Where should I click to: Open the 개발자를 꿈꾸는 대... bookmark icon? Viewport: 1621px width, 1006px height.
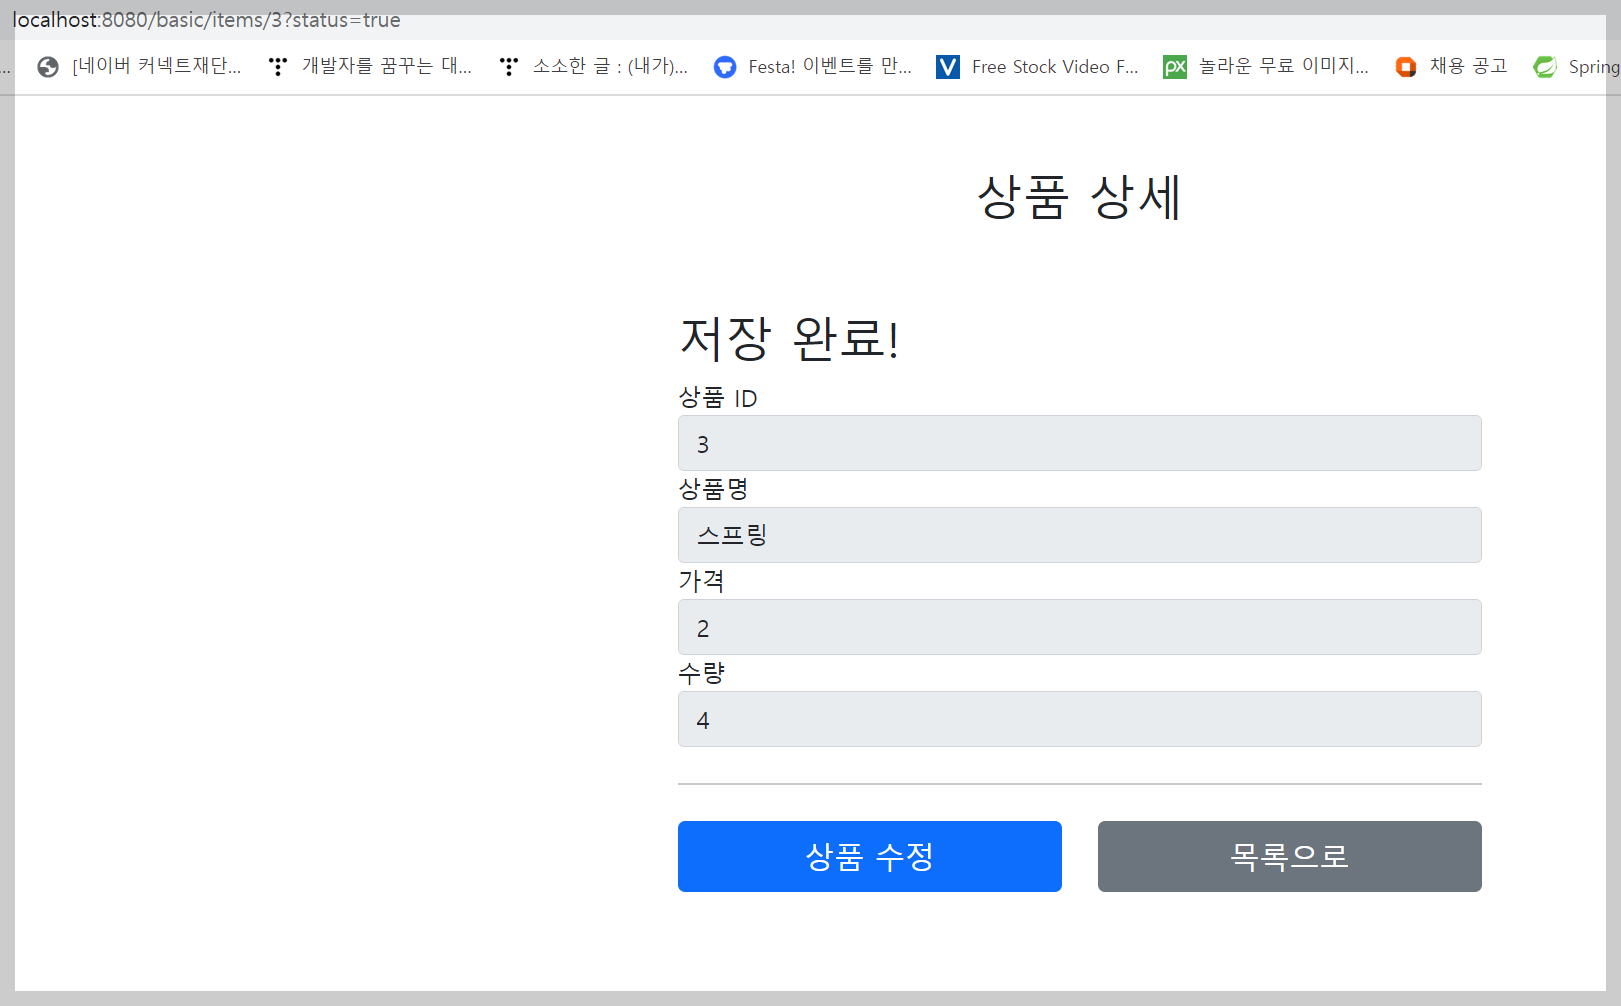pos(278,67)
